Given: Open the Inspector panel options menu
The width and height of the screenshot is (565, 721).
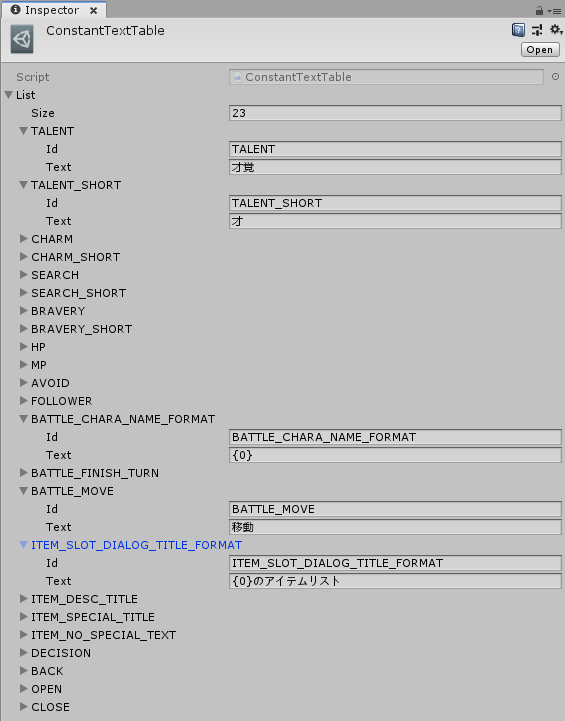Looking at the screenshot, I should (x=554, y=11).
